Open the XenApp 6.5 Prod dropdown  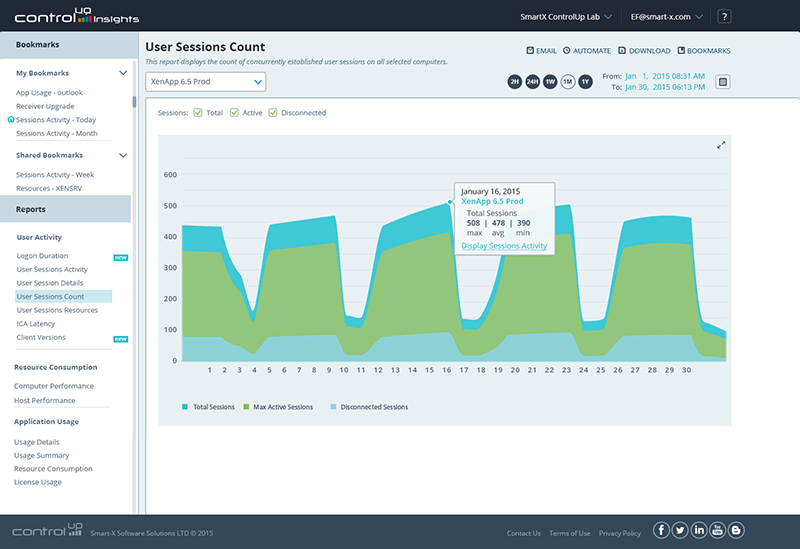[x=206, y=82]
